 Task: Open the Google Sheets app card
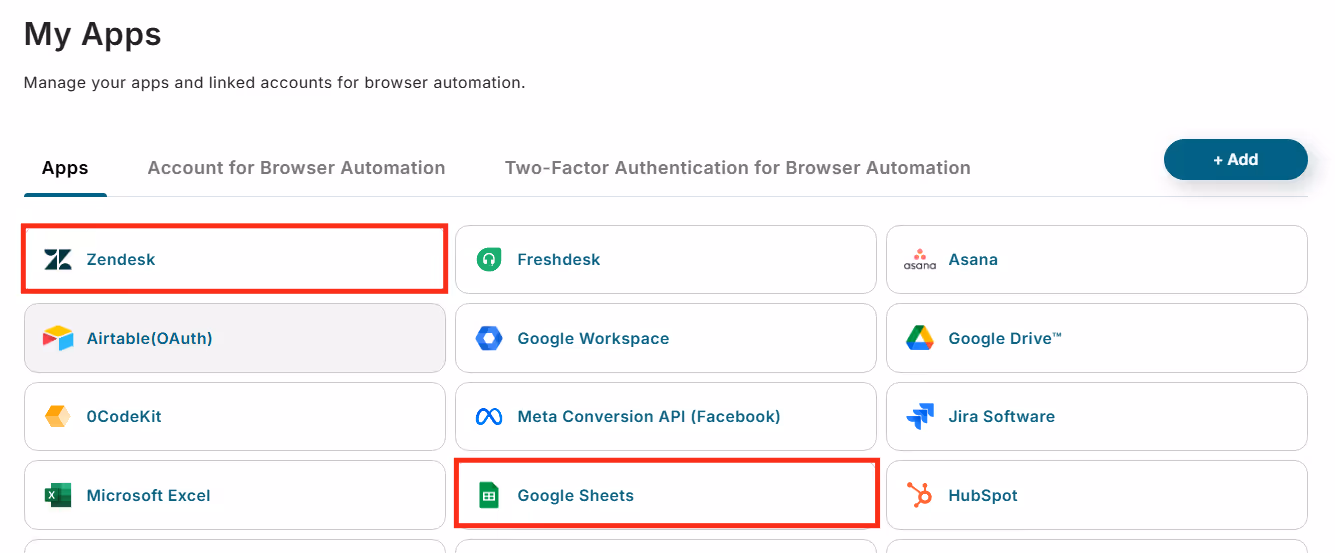[666, 495]
